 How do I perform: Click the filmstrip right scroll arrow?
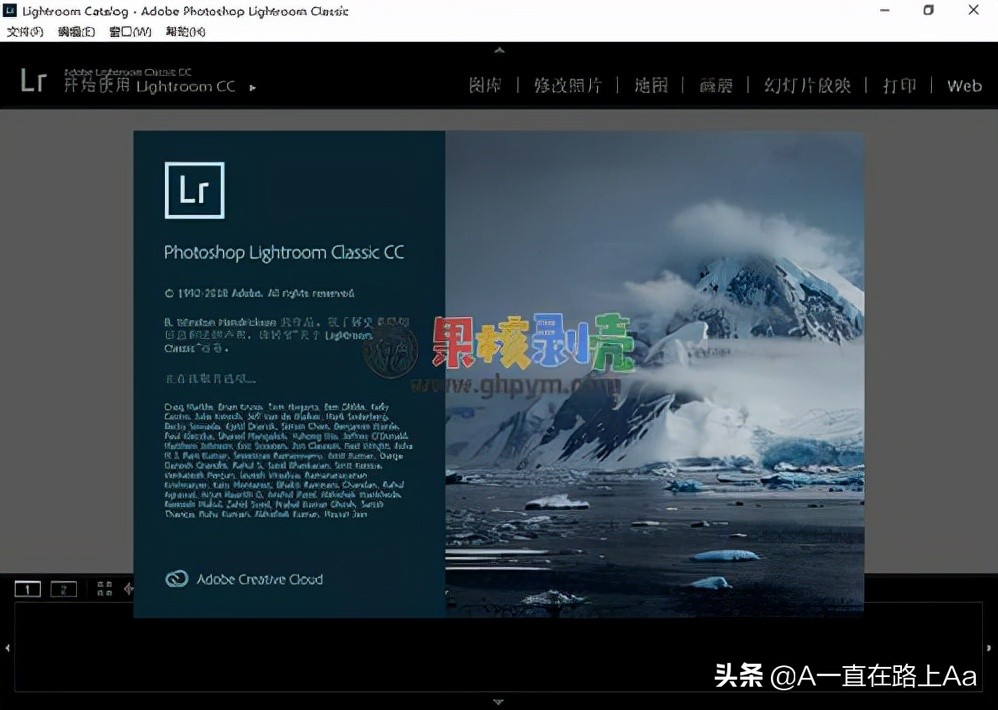(989, 648)
